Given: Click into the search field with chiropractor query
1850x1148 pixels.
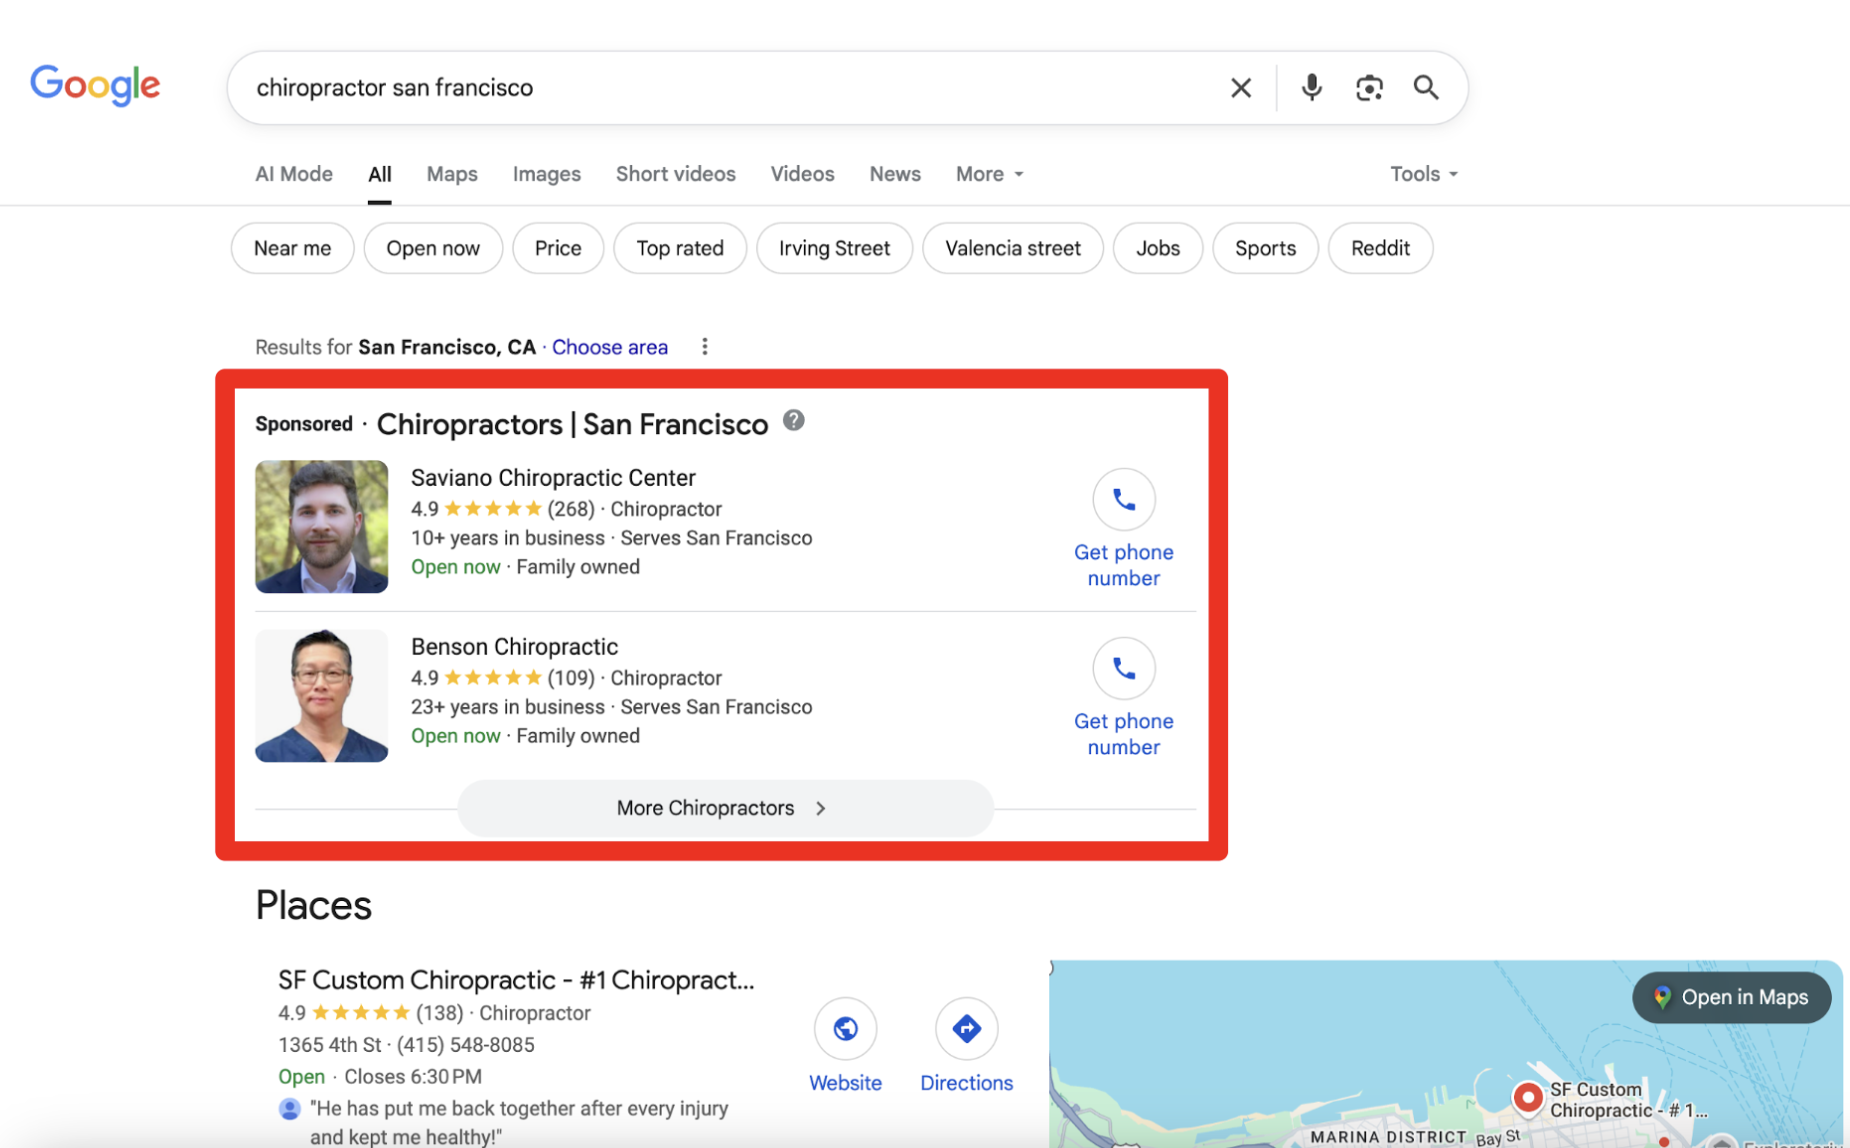Looking at the screenshot, I should pos(700,88).
